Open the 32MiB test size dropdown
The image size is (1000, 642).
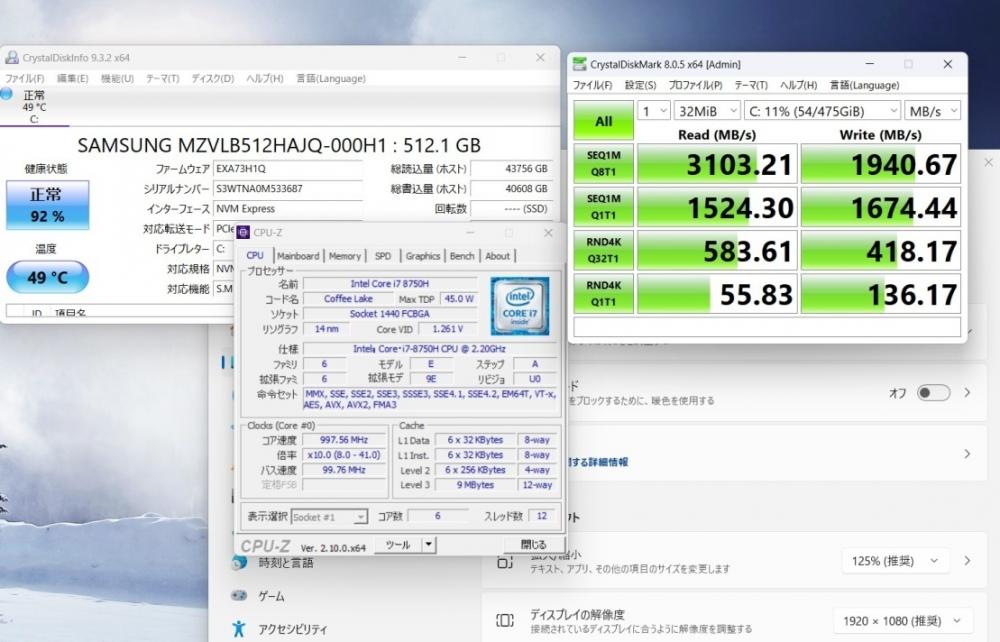[x=707, y=111]
